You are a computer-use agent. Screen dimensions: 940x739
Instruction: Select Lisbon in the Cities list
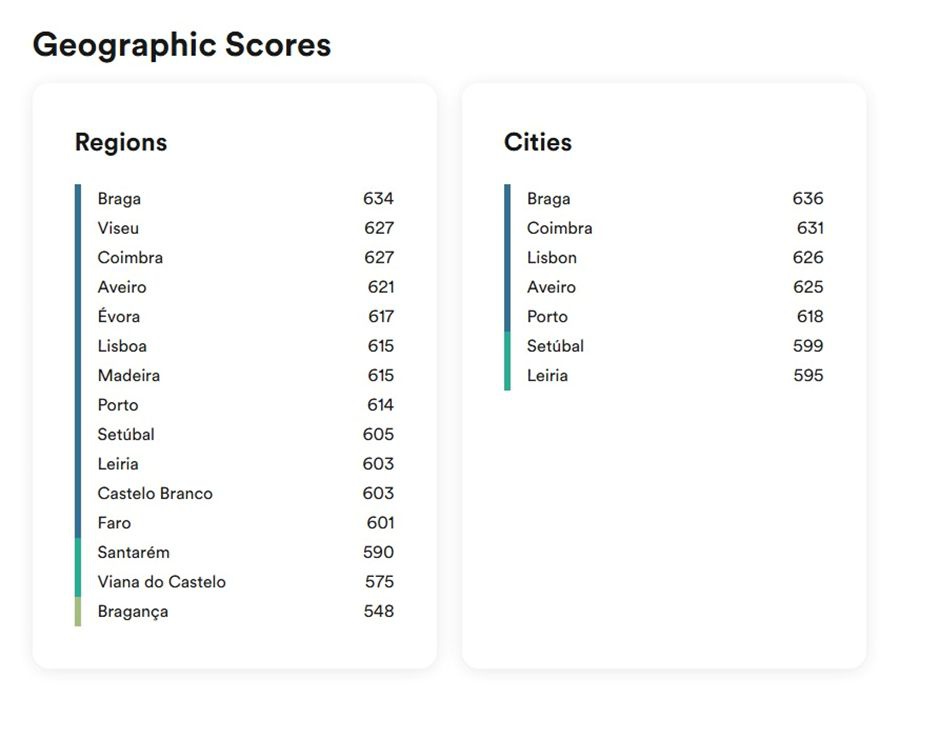pyautogui.click(x=552, y=258)
